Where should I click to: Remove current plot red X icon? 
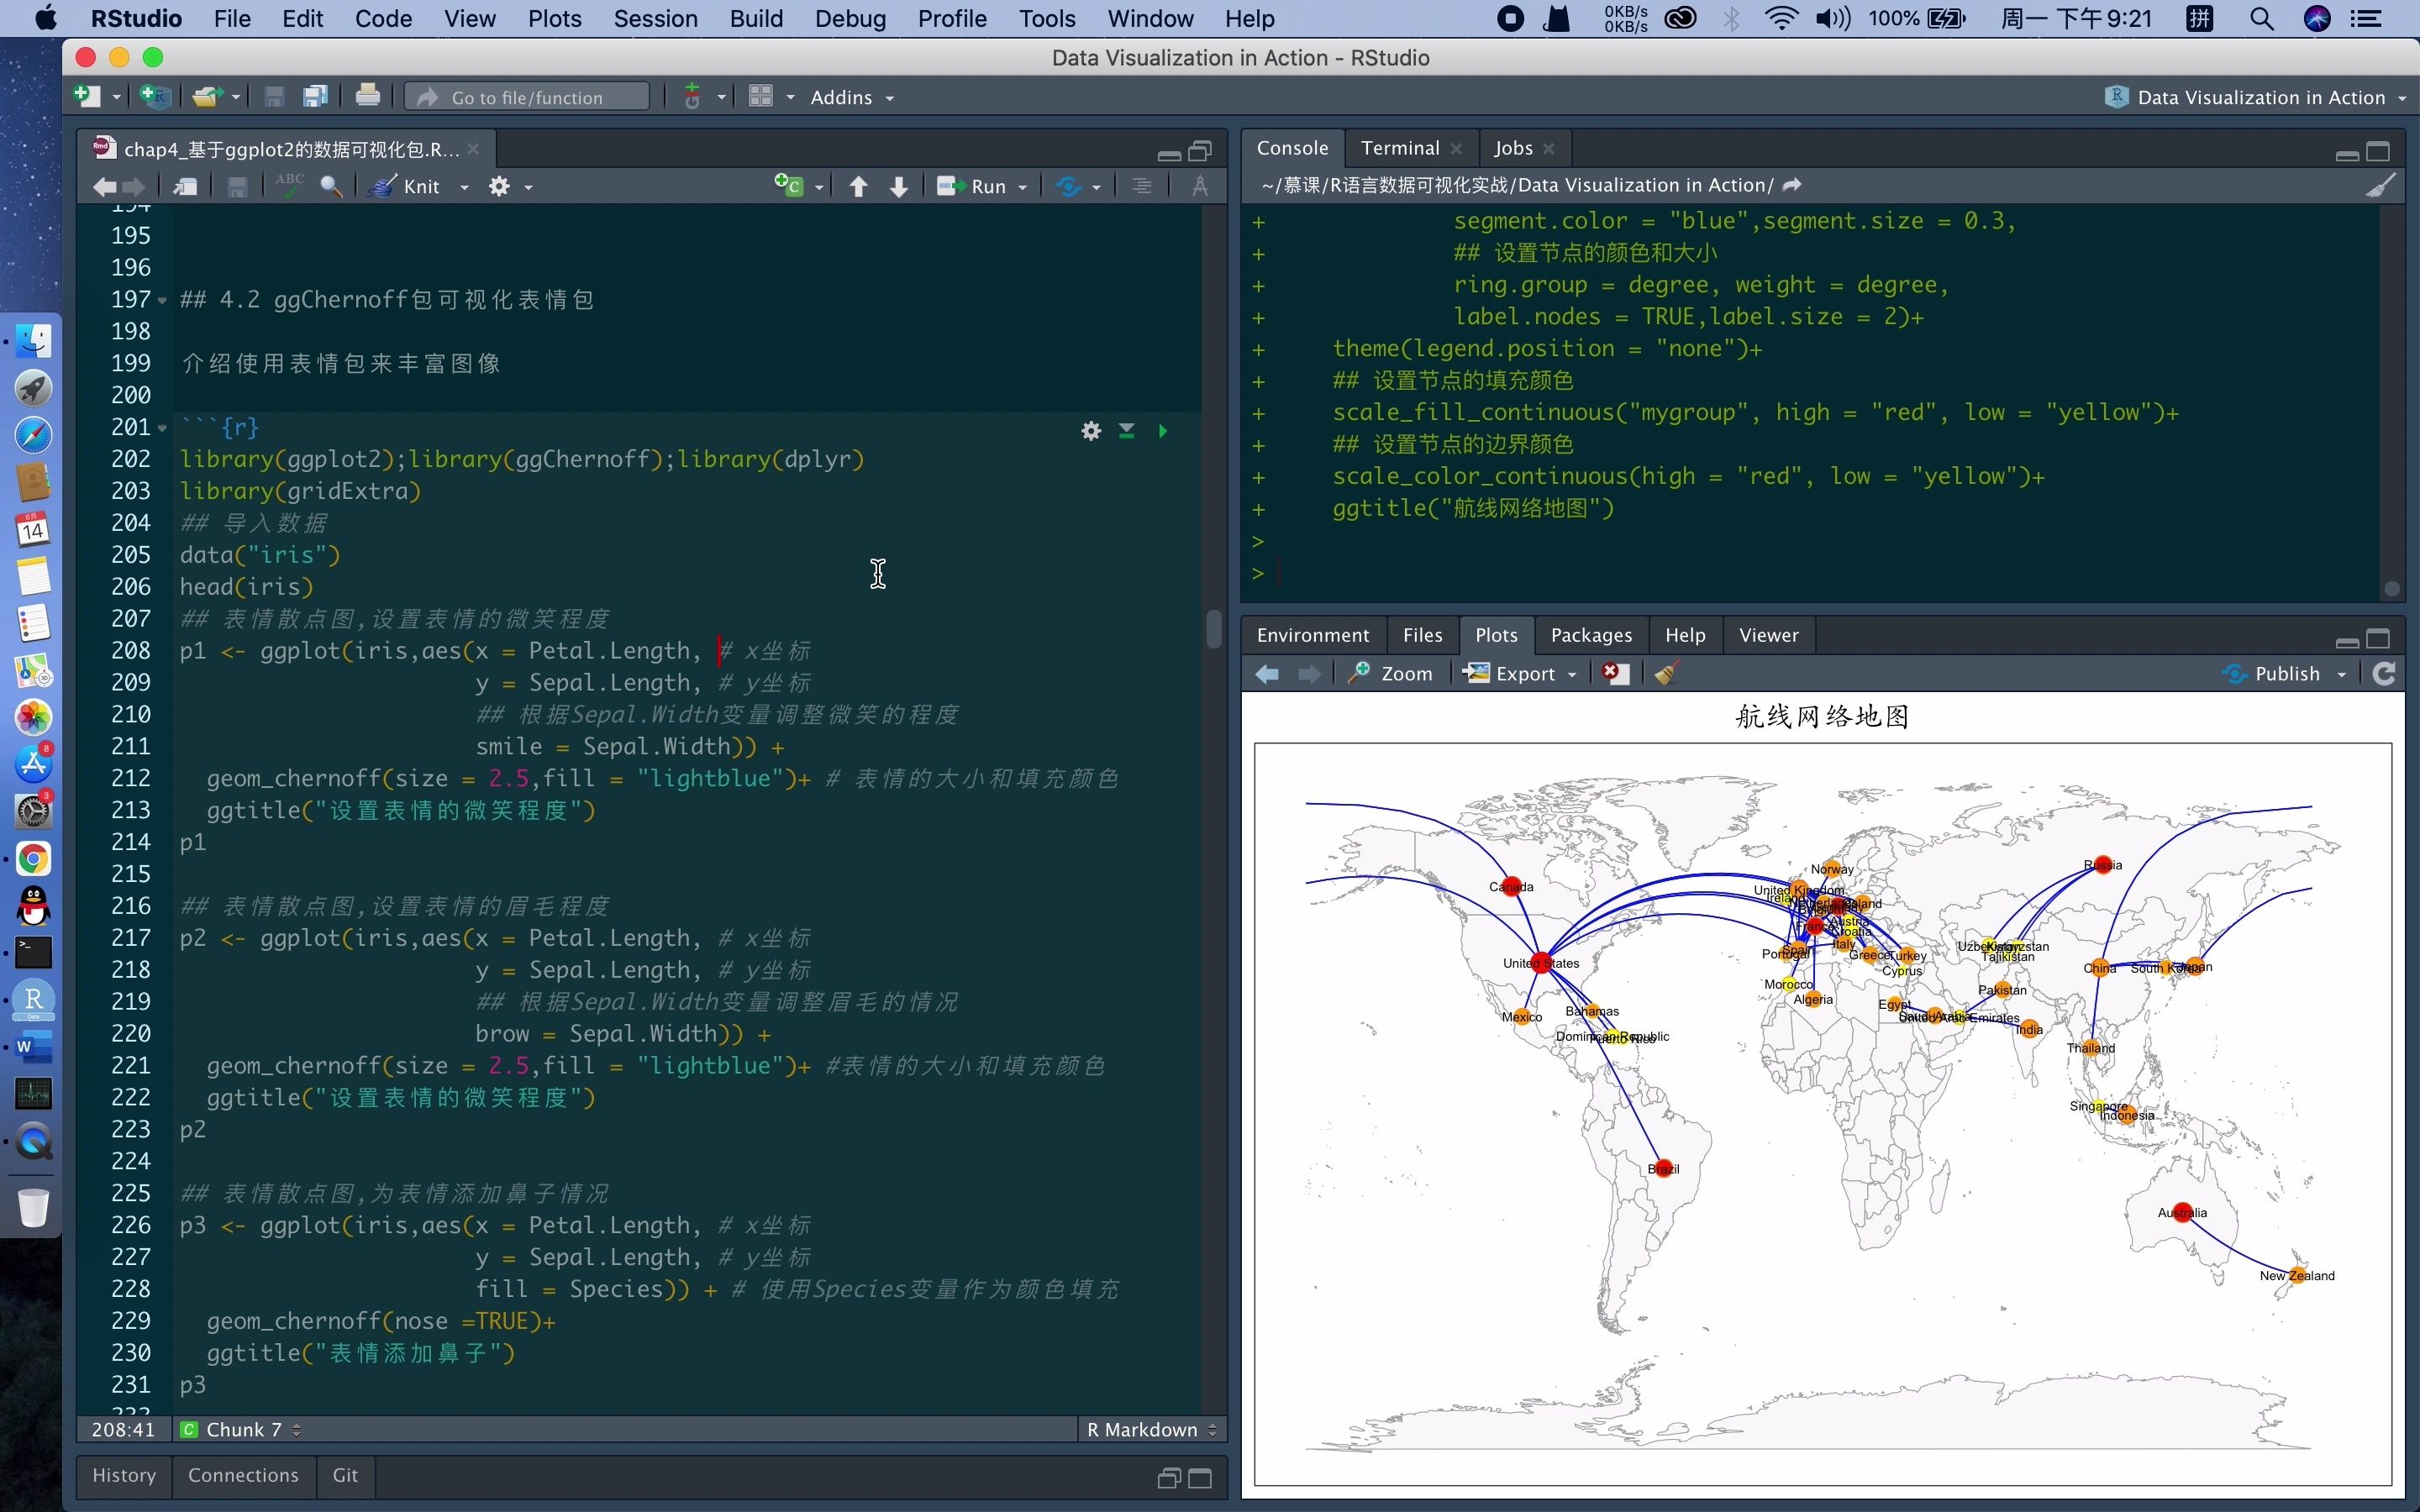coord(1614,674)
